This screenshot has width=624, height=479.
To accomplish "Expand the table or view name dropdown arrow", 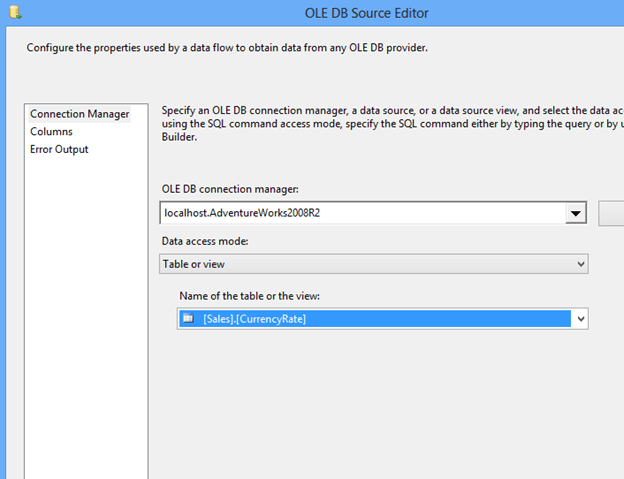I will point(580,319).
